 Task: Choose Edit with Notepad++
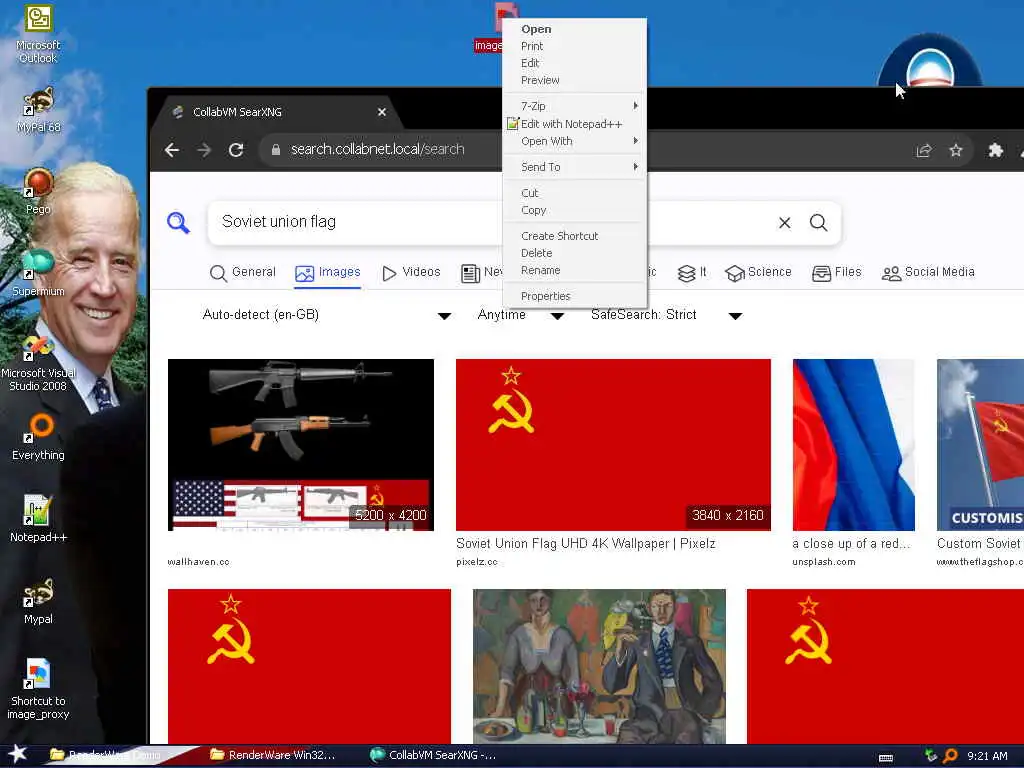point(575,123)
